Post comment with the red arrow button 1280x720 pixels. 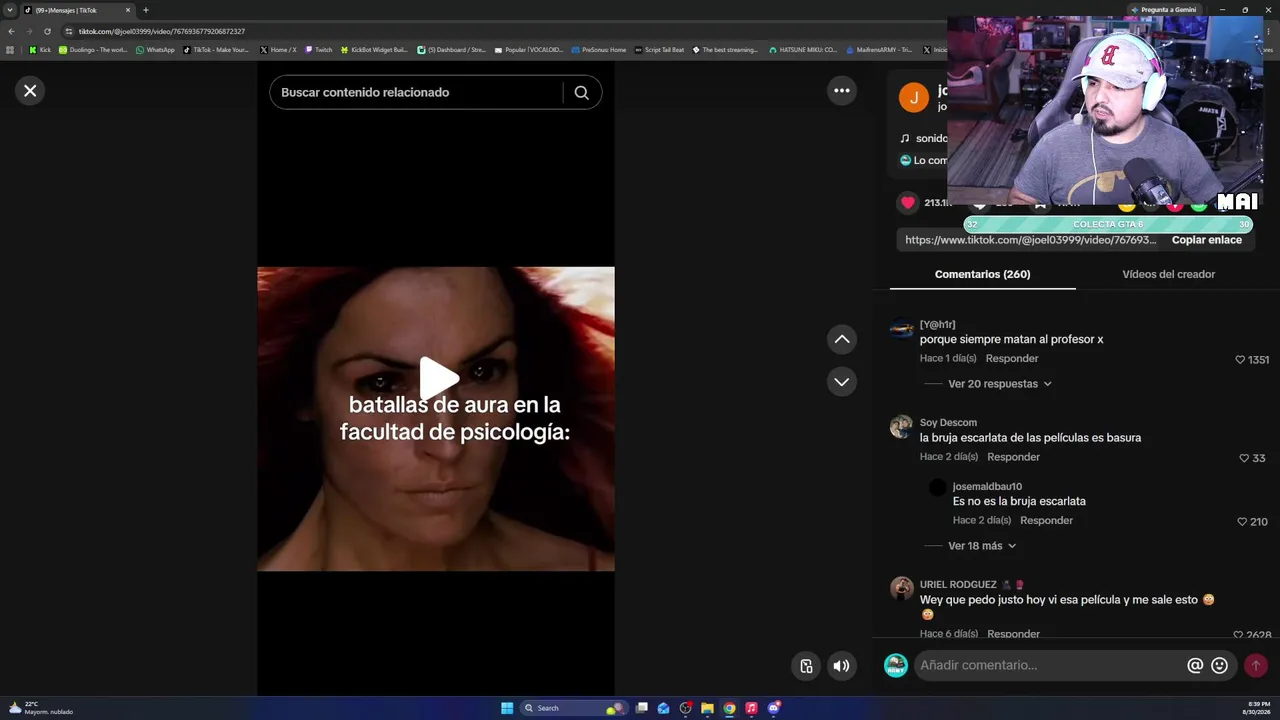pos(1256,665)
